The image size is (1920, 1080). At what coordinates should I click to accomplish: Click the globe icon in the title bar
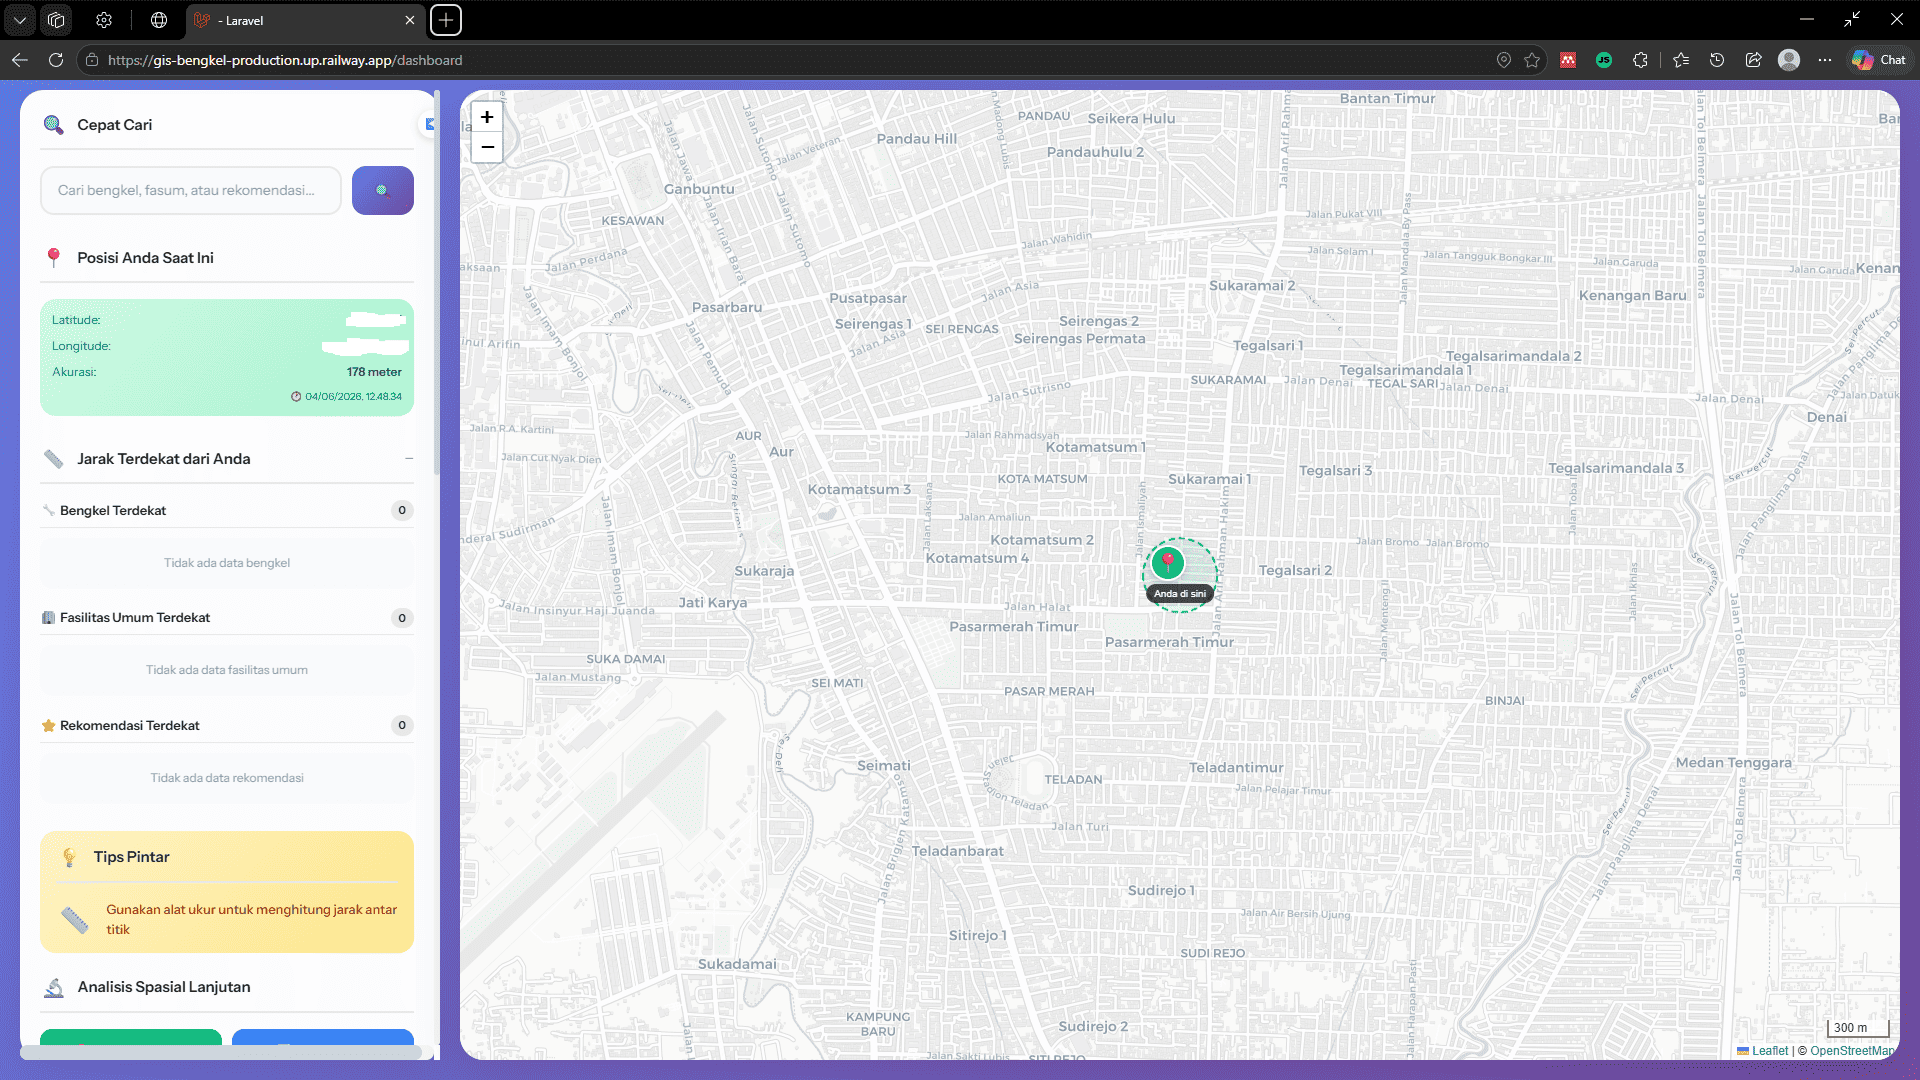159,20
